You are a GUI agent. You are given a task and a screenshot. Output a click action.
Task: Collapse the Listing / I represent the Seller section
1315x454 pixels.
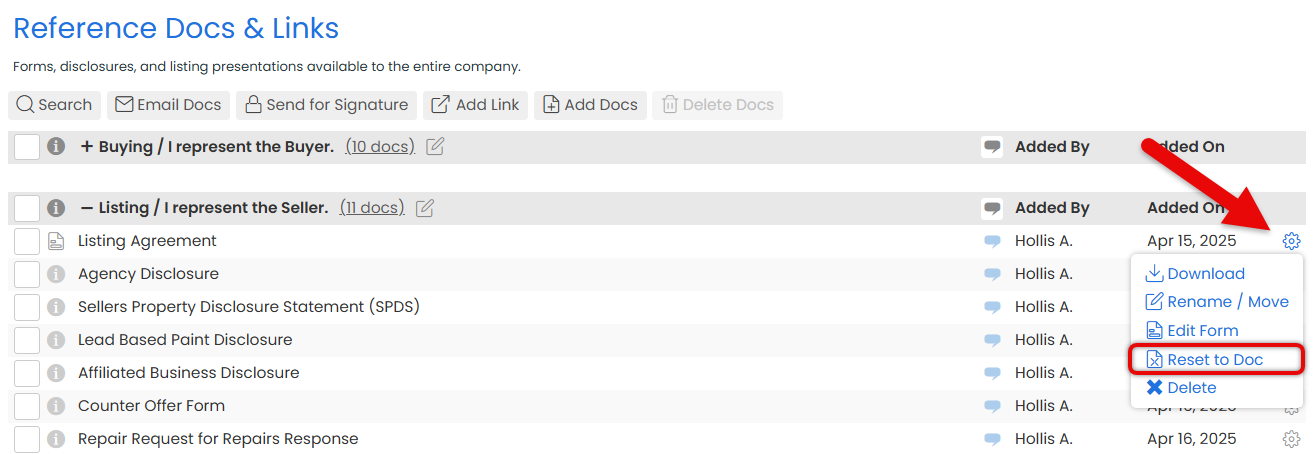[87, 208]
